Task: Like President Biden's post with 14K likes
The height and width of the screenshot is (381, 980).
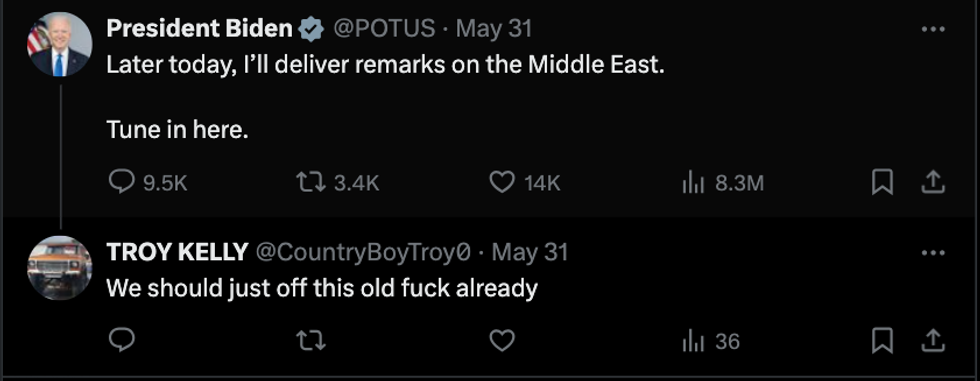Action: pos(524,183)
